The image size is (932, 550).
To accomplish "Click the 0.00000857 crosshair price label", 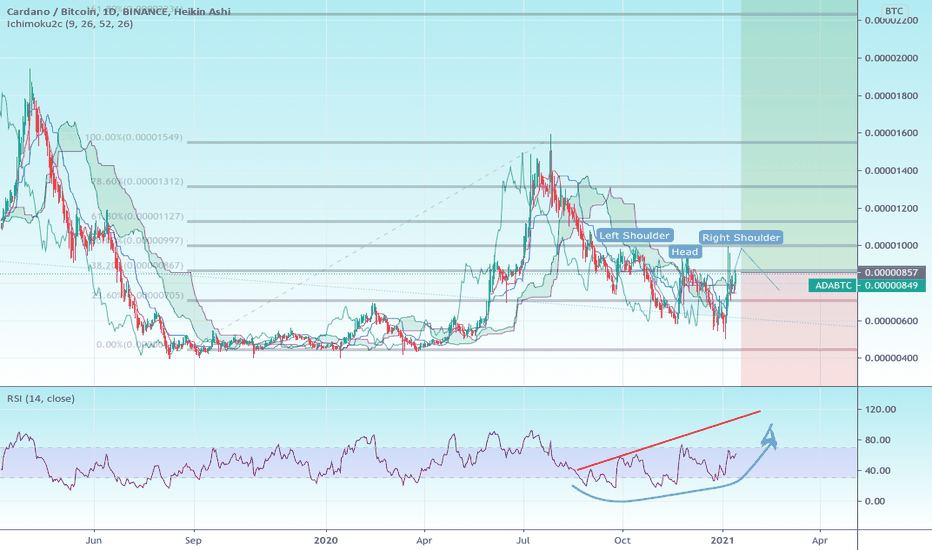I will (892, 272).
